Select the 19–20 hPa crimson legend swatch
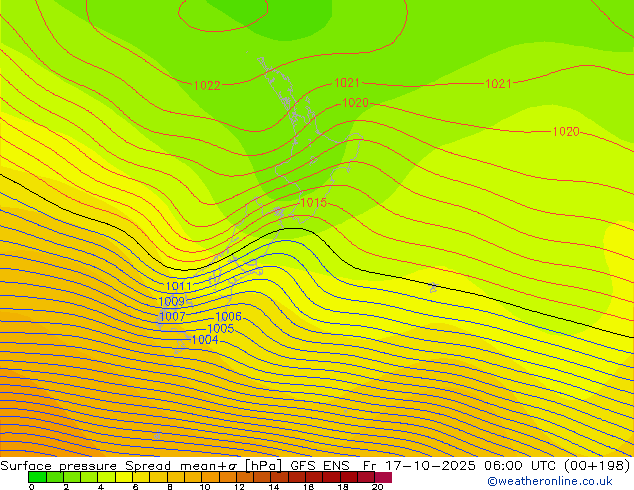The height and width of the screenshot is (490, 634). [x=366, y=477]
